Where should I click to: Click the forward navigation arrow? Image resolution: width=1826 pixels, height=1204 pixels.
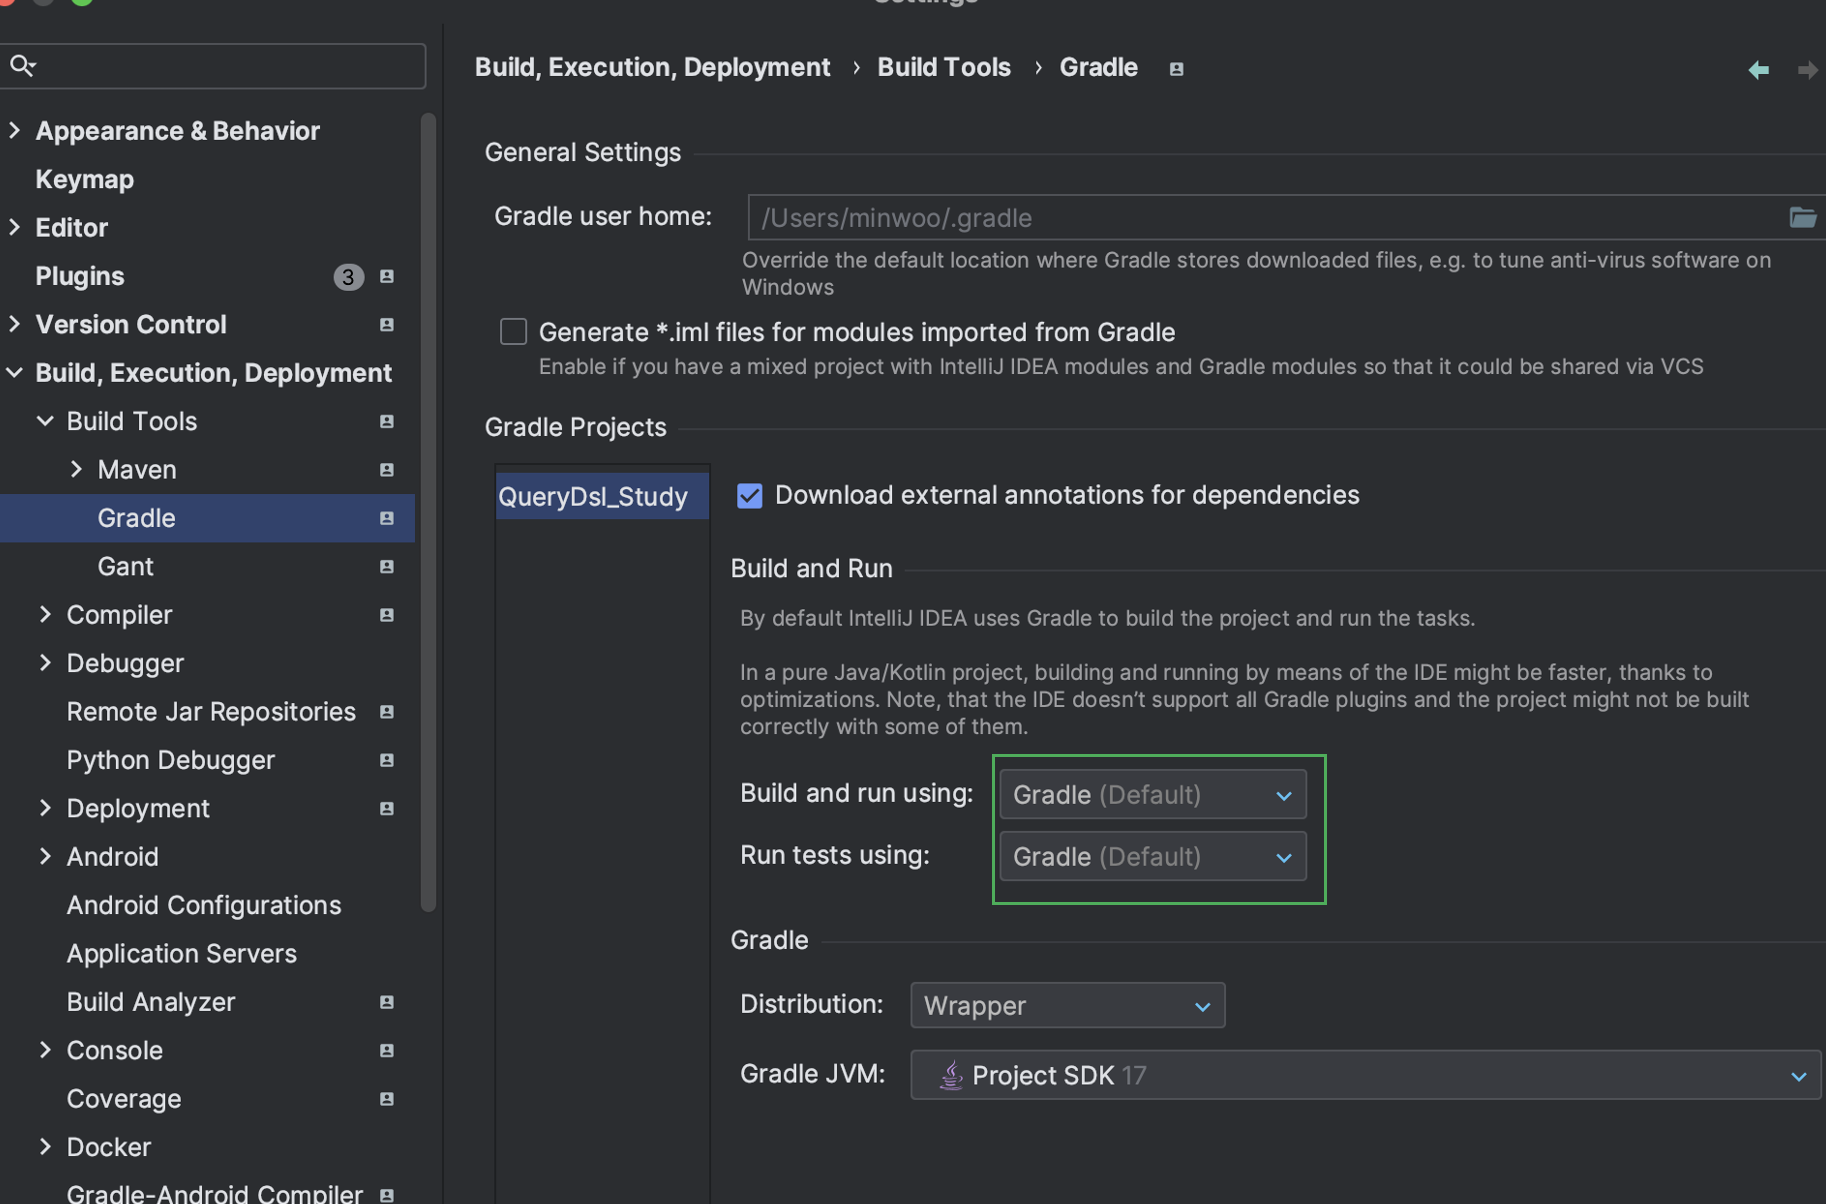[1808, 69]
